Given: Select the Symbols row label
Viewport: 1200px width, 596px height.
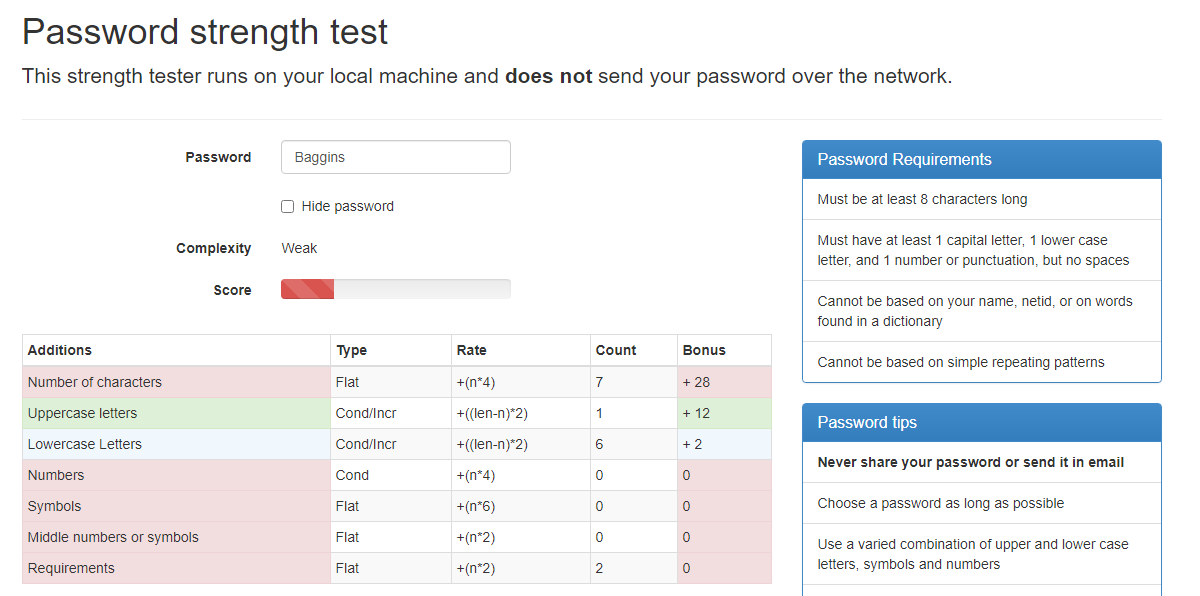Looking at the screenshot, I should [x=55, y=506].
